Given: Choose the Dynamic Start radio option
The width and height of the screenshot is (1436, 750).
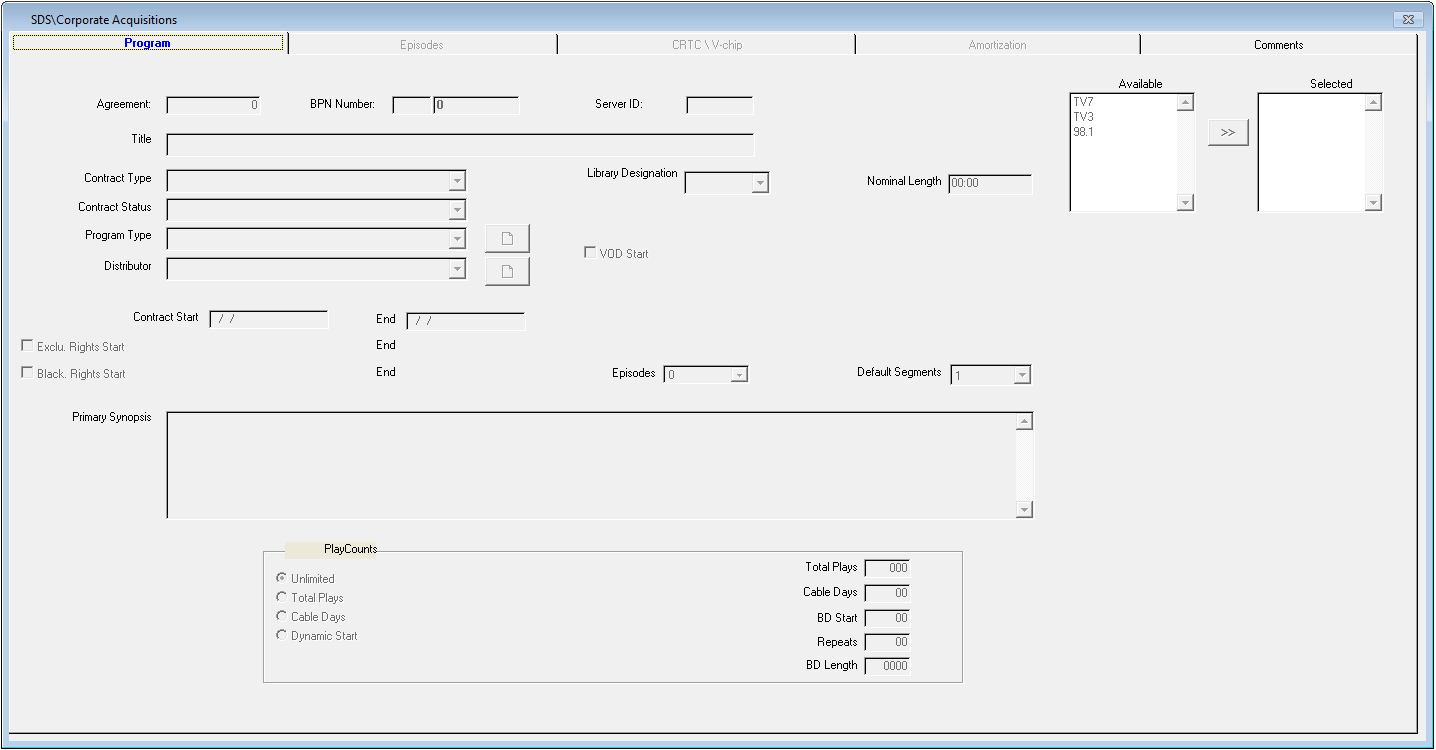Looking at the screenshot, I should point(282,635).
